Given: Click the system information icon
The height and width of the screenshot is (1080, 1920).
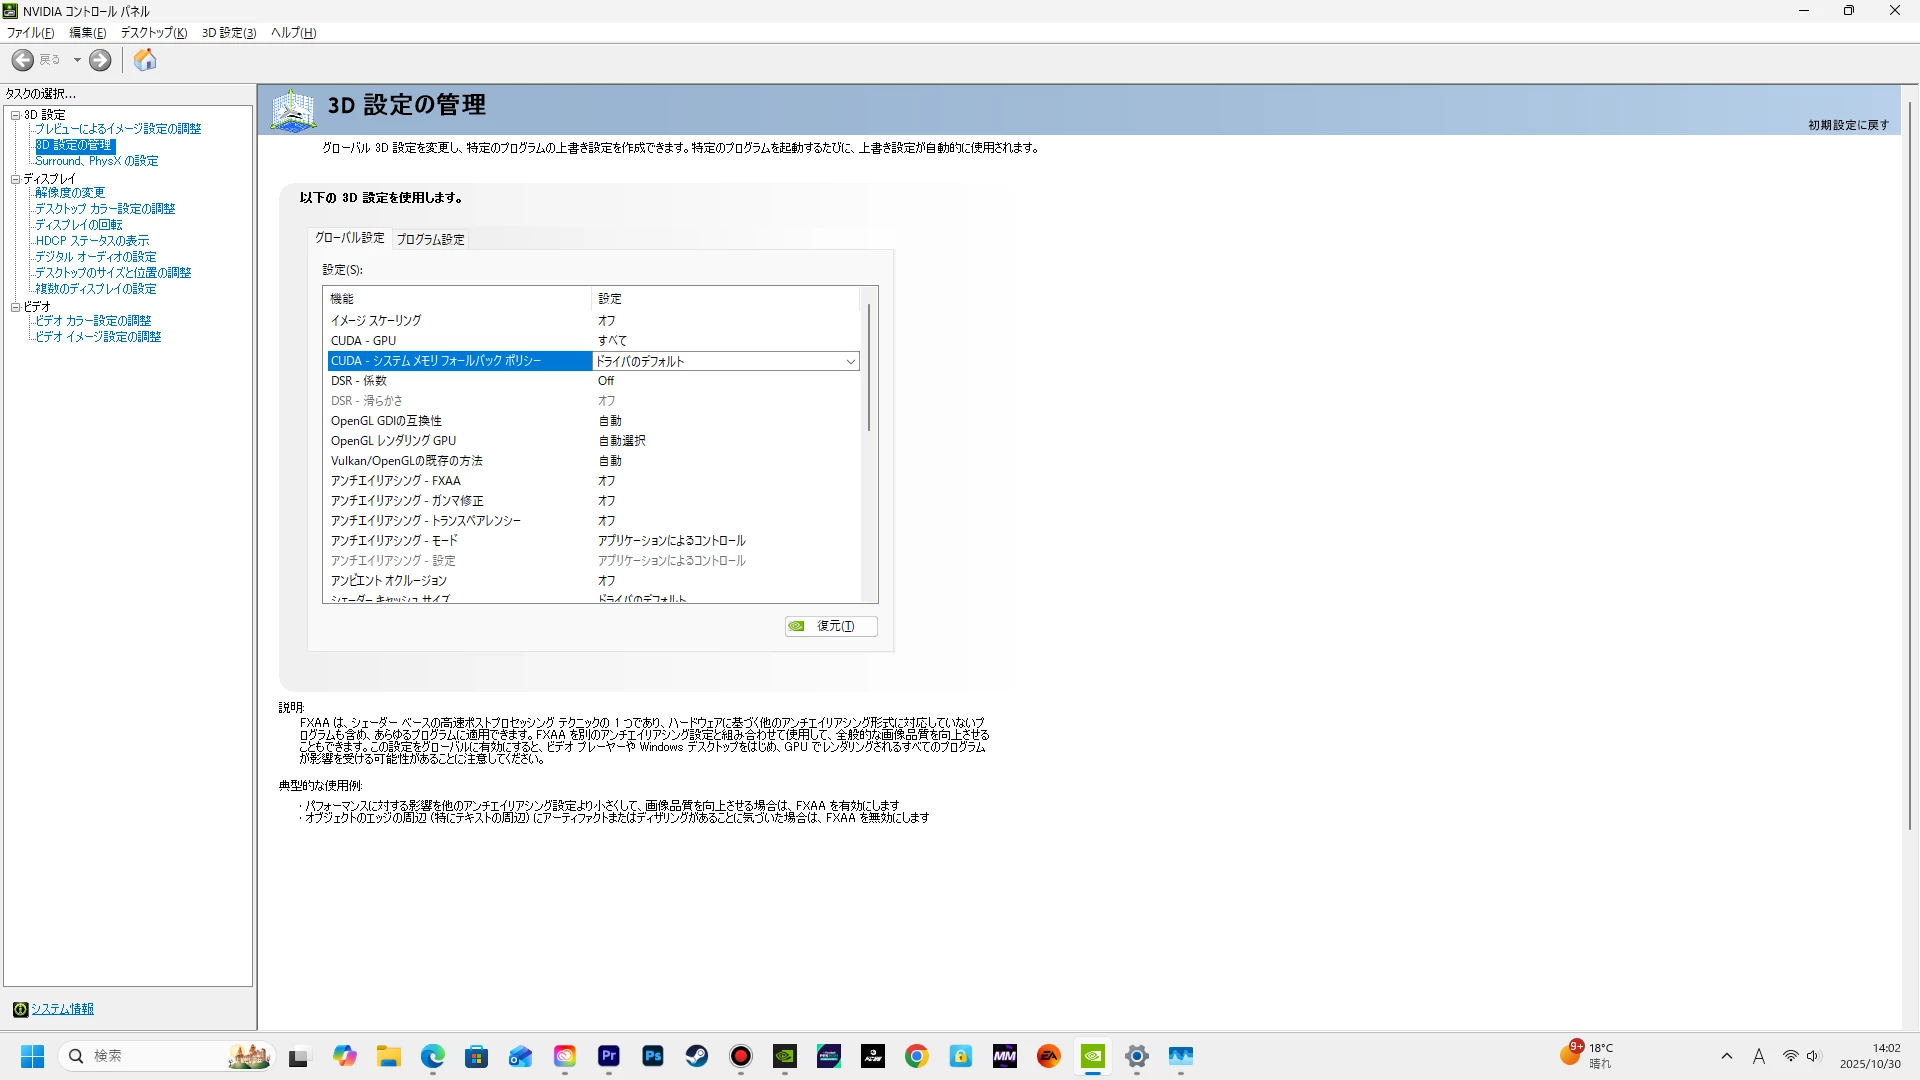Looking at the screenshot, I should (x=20, y=1009).
